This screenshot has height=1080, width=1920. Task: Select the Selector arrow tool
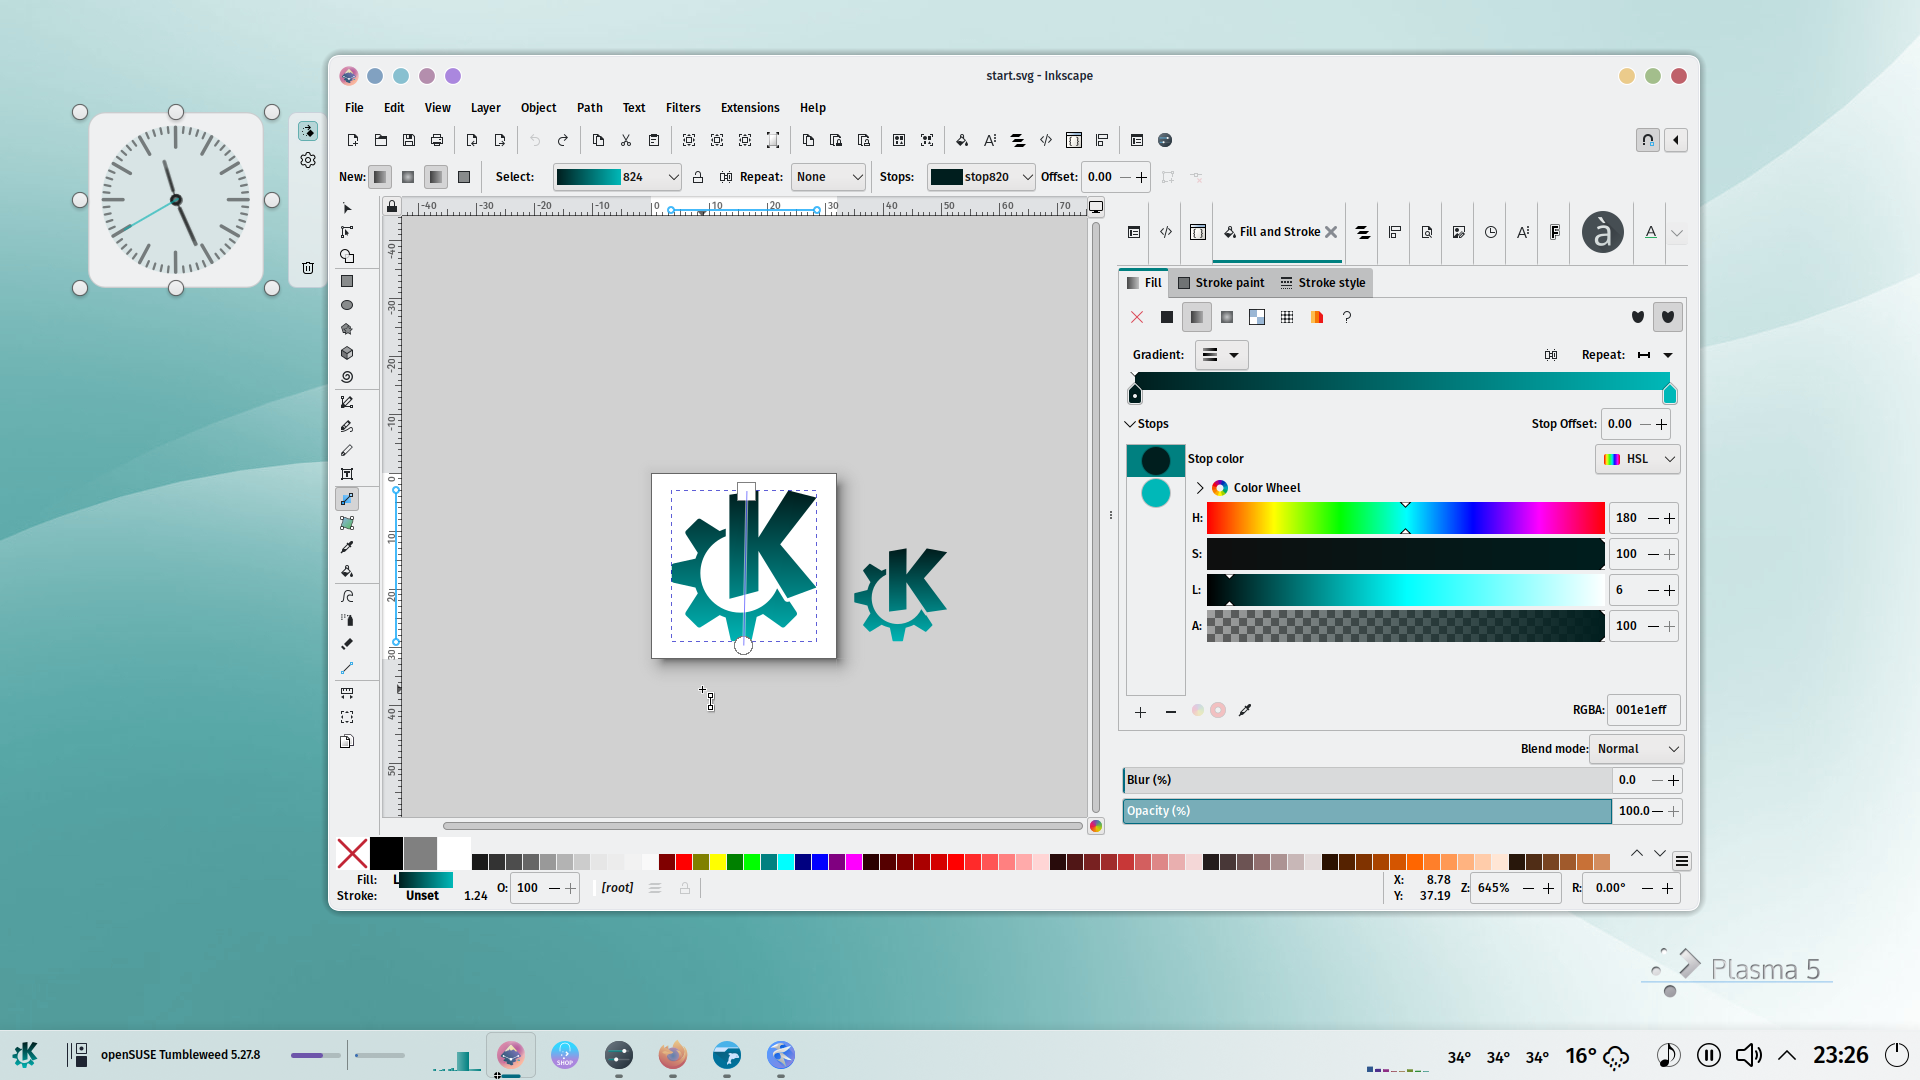(347, 208)
